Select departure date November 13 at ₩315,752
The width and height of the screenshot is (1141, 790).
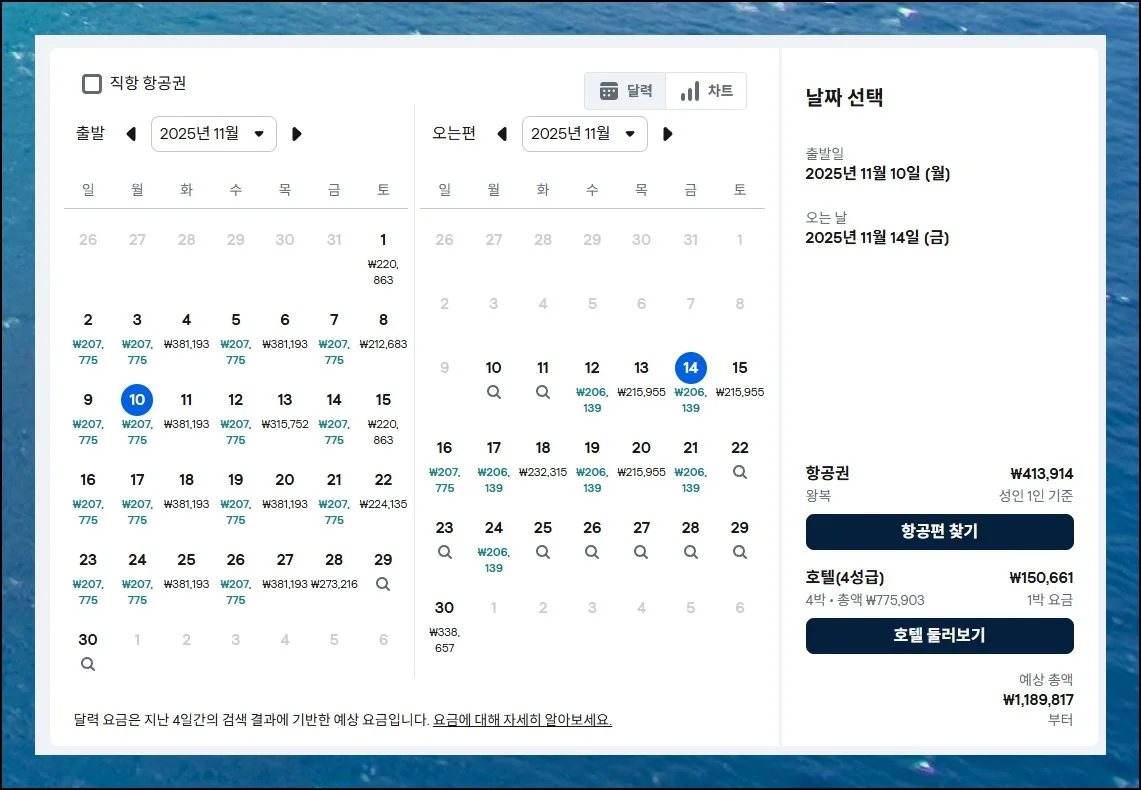pyautogui.click(x=285, y=410)
